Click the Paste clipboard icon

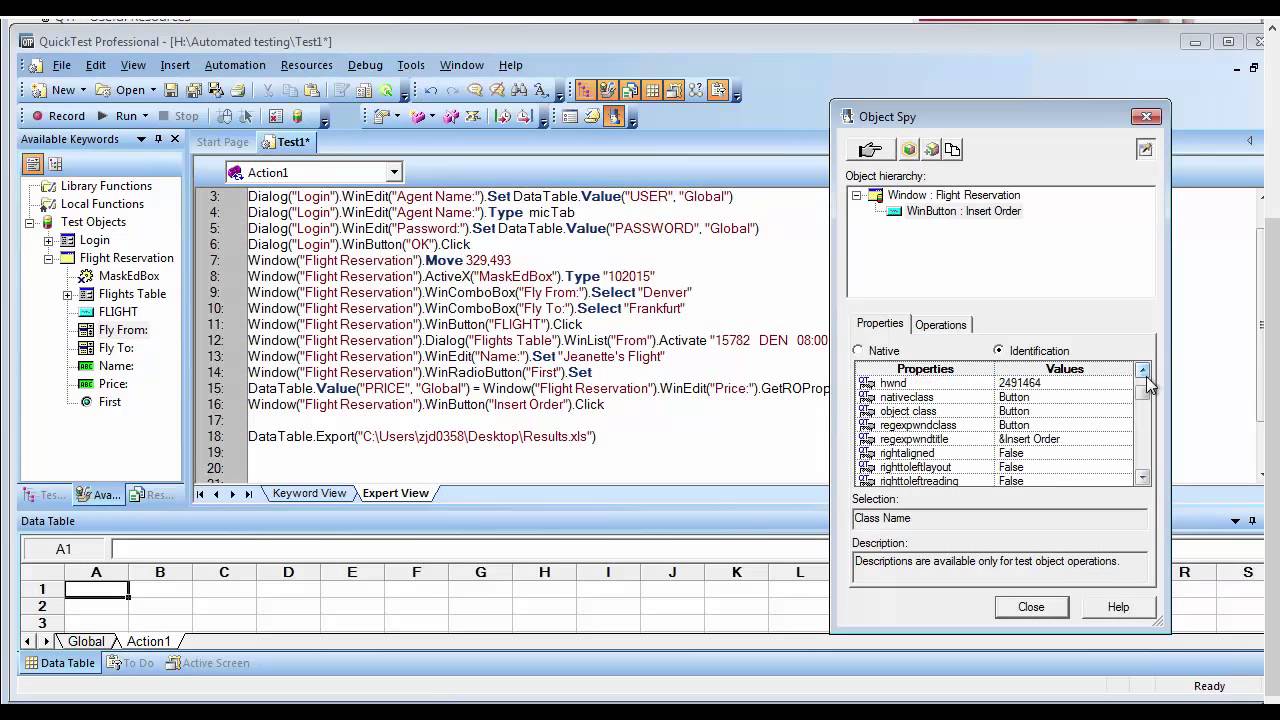(311, 90)
